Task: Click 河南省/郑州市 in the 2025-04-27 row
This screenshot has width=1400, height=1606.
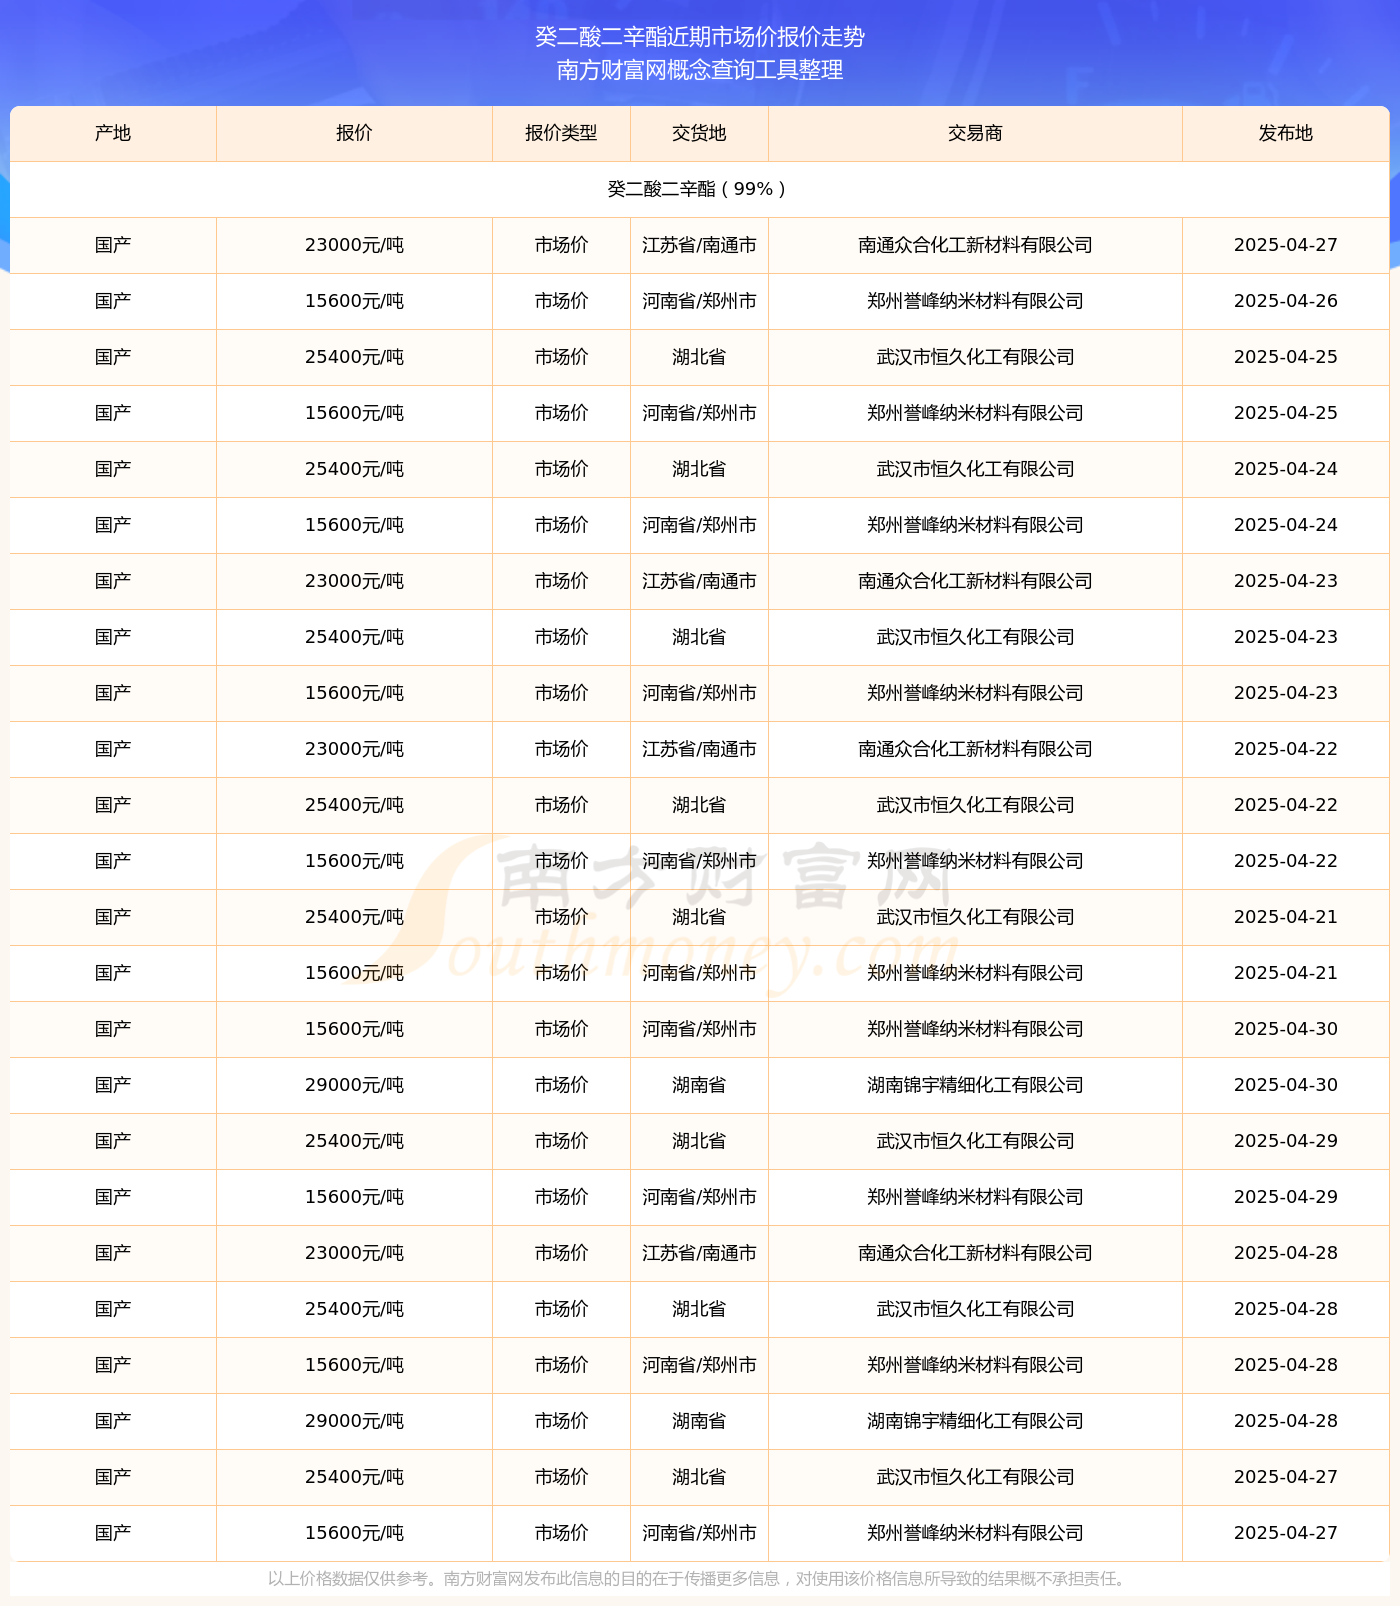Action: (x=699, y=1533)
